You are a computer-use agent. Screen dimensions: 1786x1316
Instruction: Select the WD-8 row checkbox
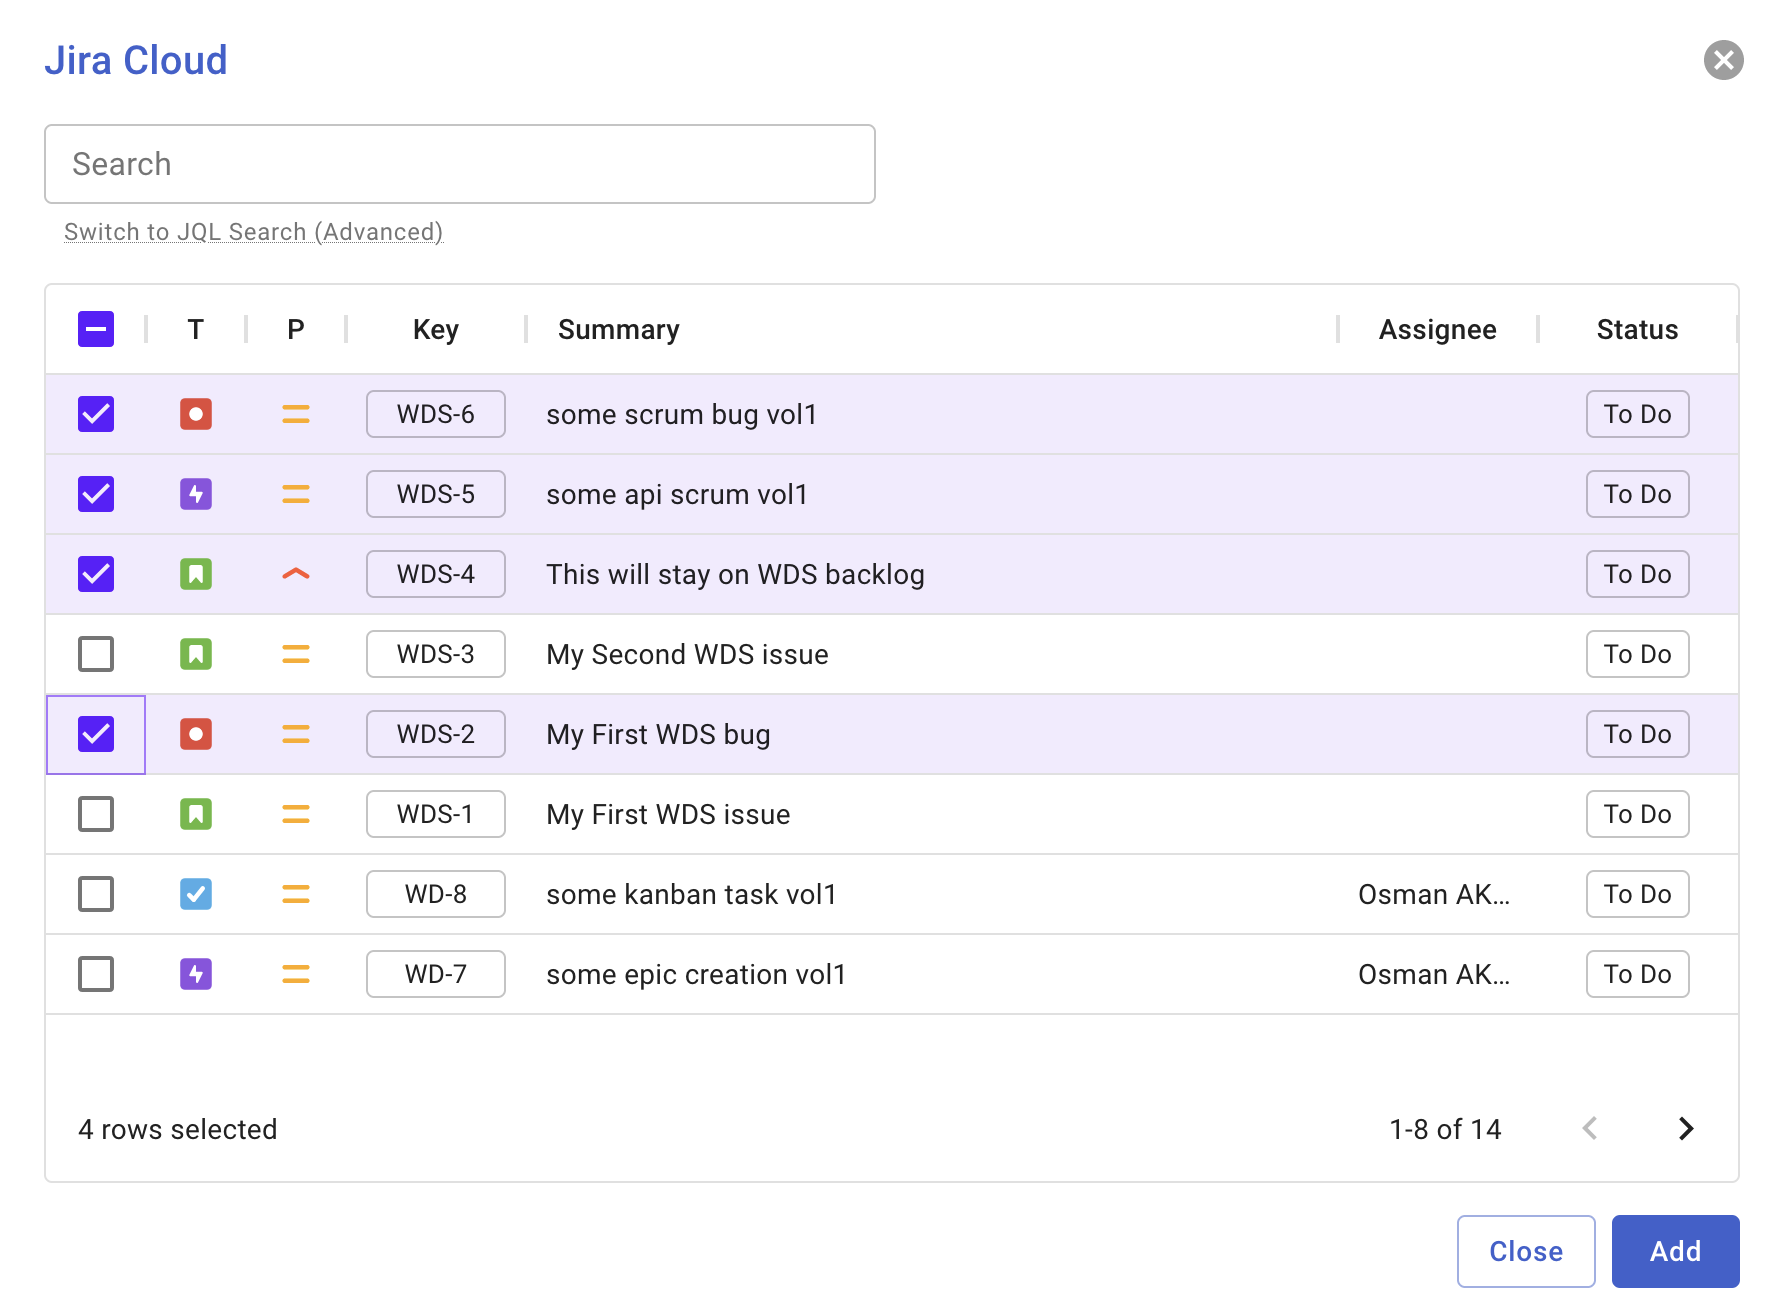(x=96, y=894)
